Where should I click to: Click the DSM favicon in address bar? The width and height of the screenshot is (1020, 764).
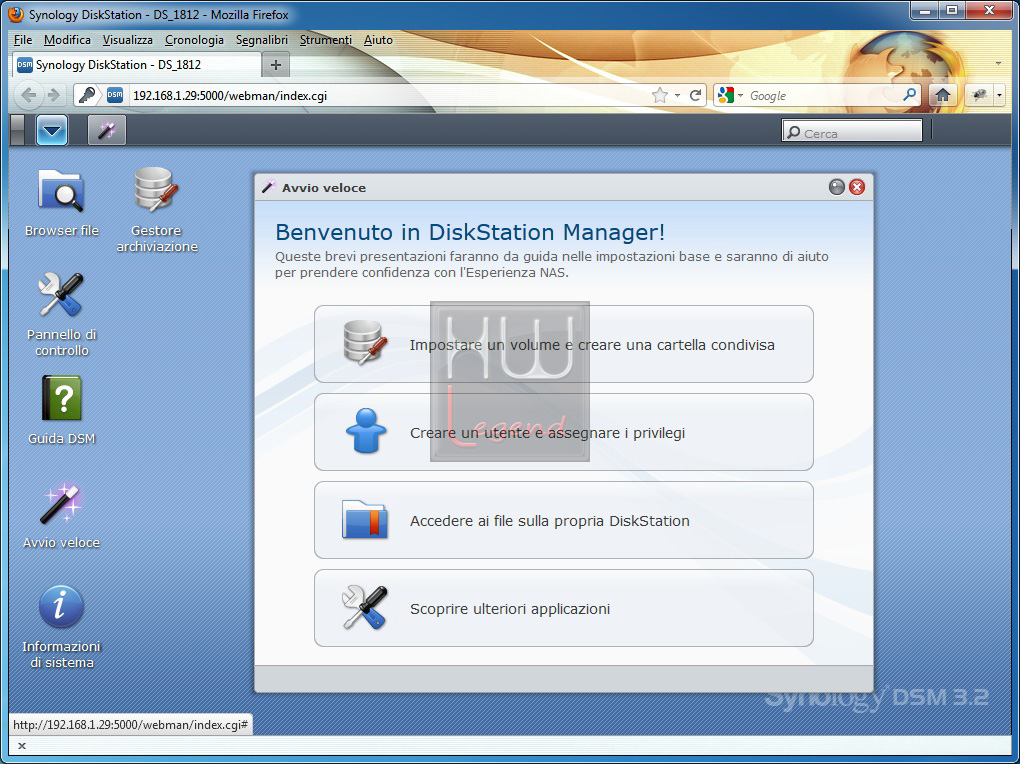click(x=114, y=96)
